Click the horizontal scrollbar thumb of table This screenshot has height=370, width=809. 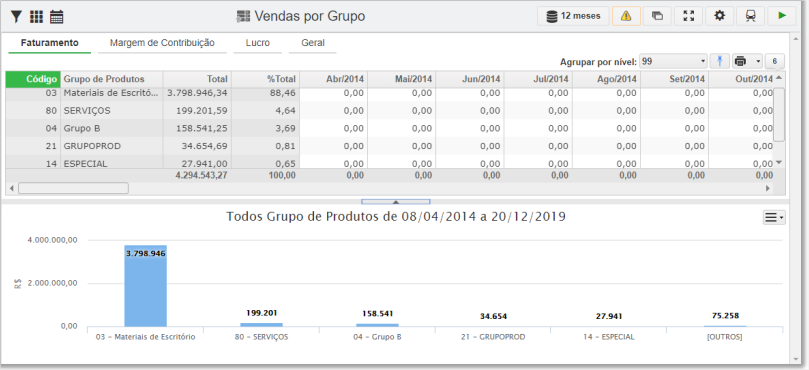73,188
